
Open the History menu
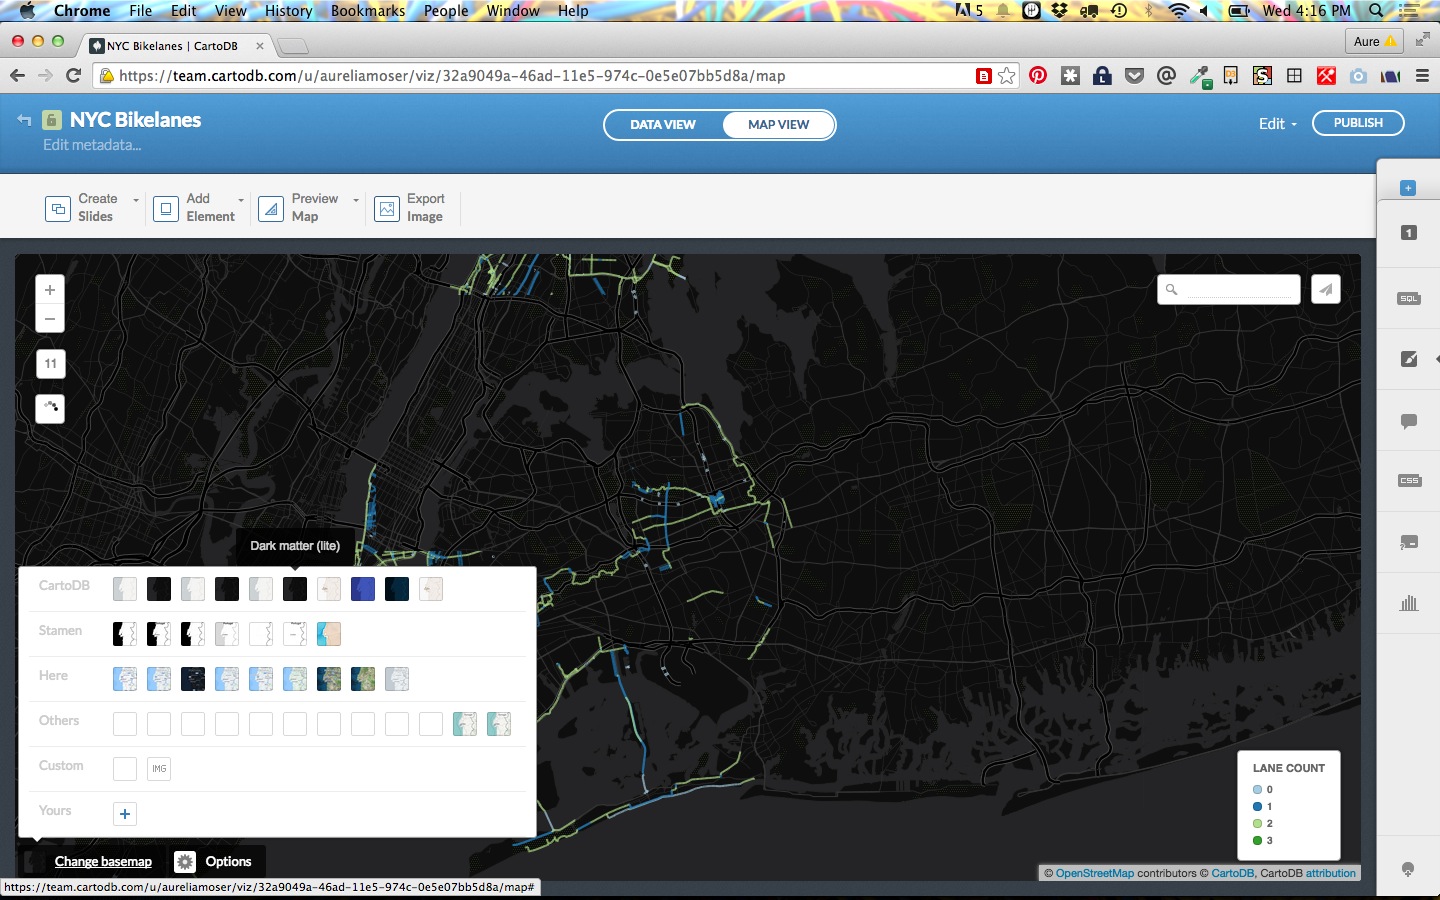pyautogui.click(x=289, y=11)
